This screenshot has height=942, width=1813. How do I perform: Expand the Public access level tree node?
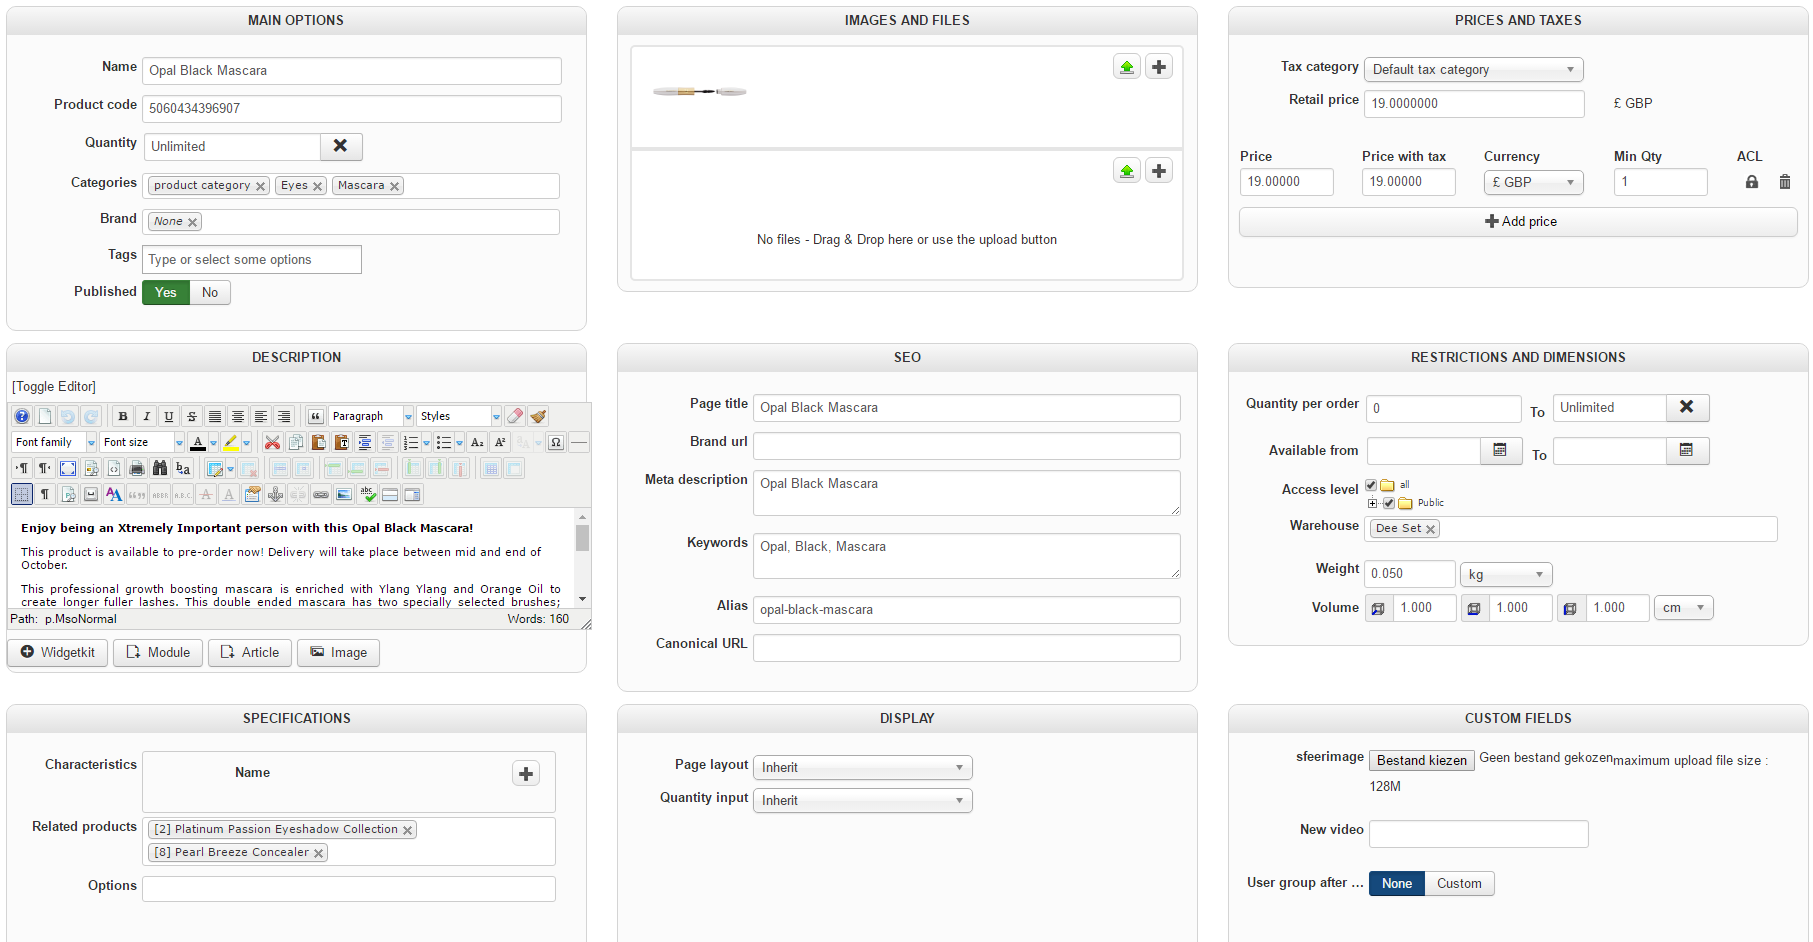pyautogui.click(x=1373, y=503)
